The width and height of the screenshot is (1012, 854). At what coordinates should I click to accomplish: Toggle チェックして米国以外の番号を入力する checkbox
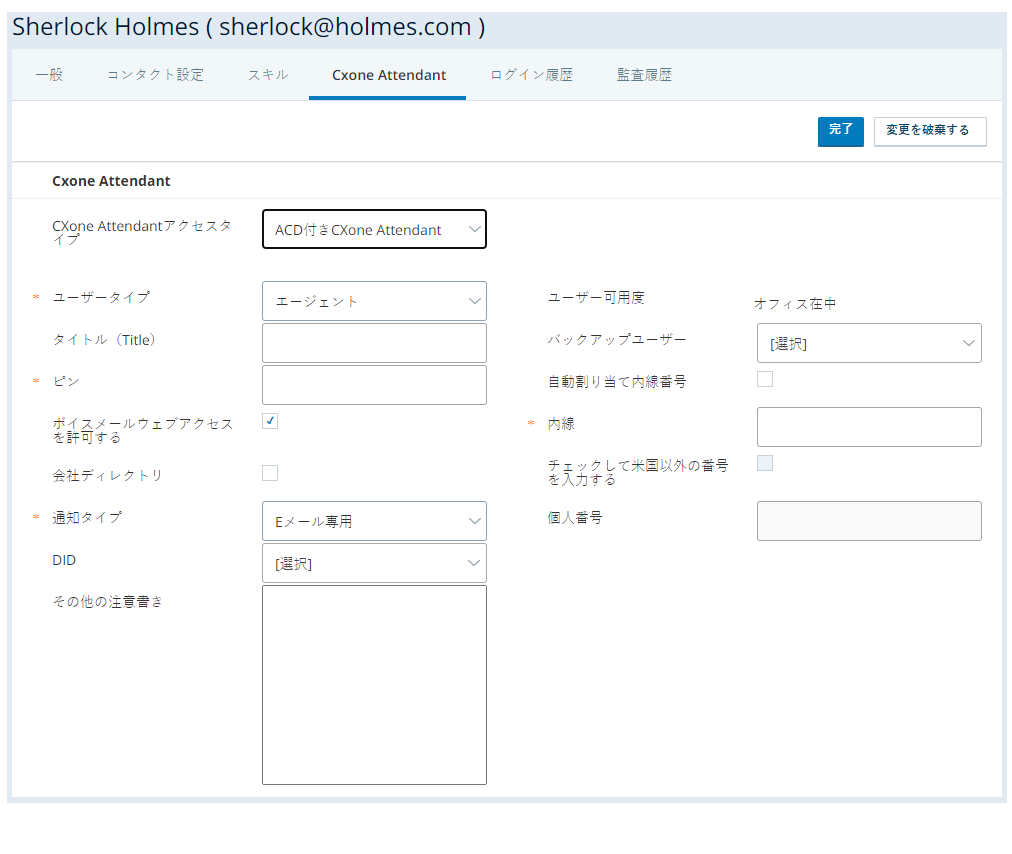point(765,463)
